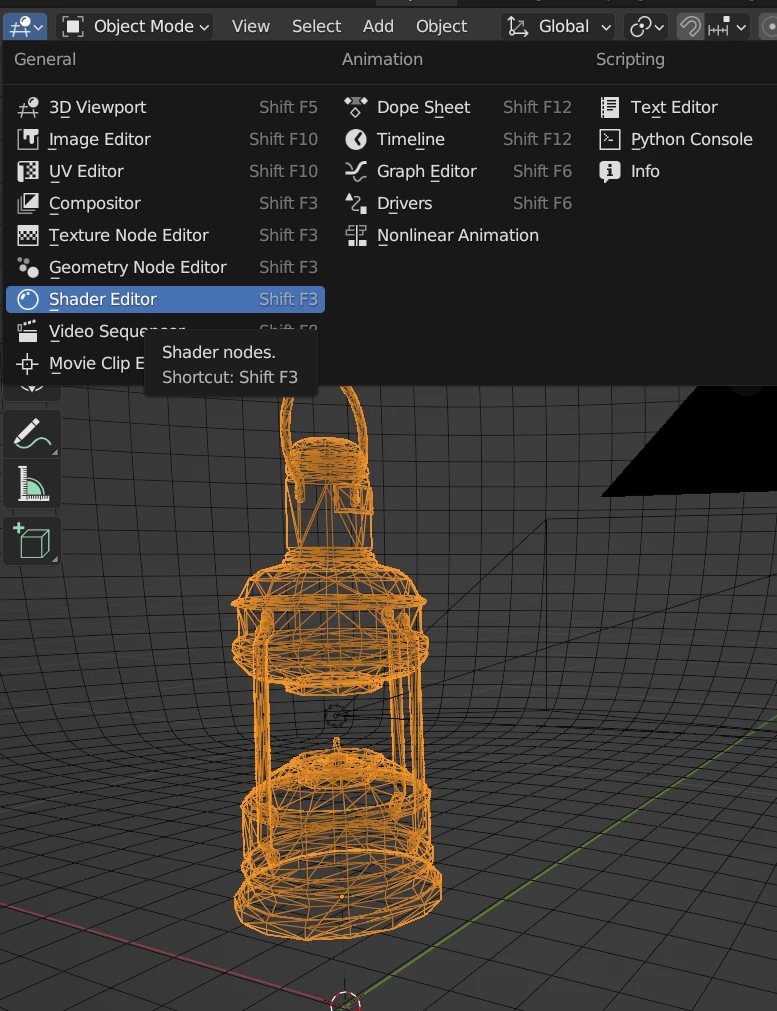Toggle the snapping magnet button
This screenshot has width=777, height=1011.
(690, 27)
